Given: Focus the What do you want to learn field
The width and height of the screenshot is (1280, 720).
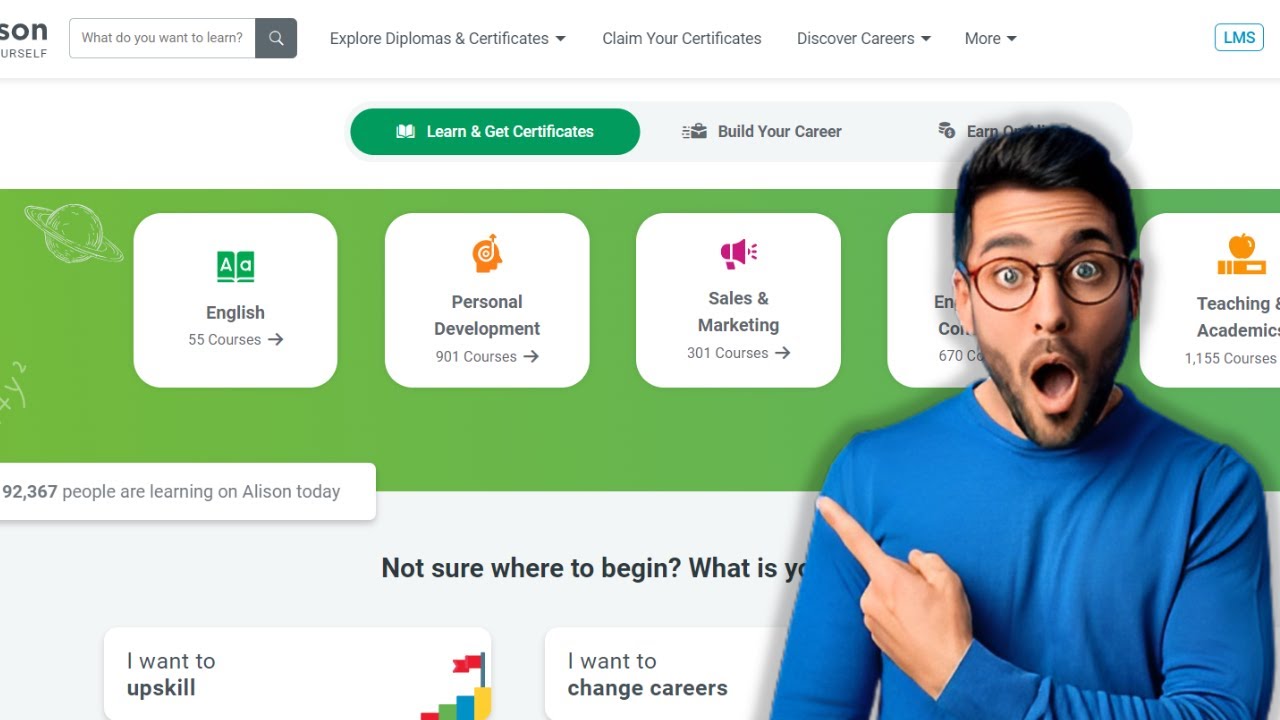Looking at the screenshot, I should (x=162, y=38).
